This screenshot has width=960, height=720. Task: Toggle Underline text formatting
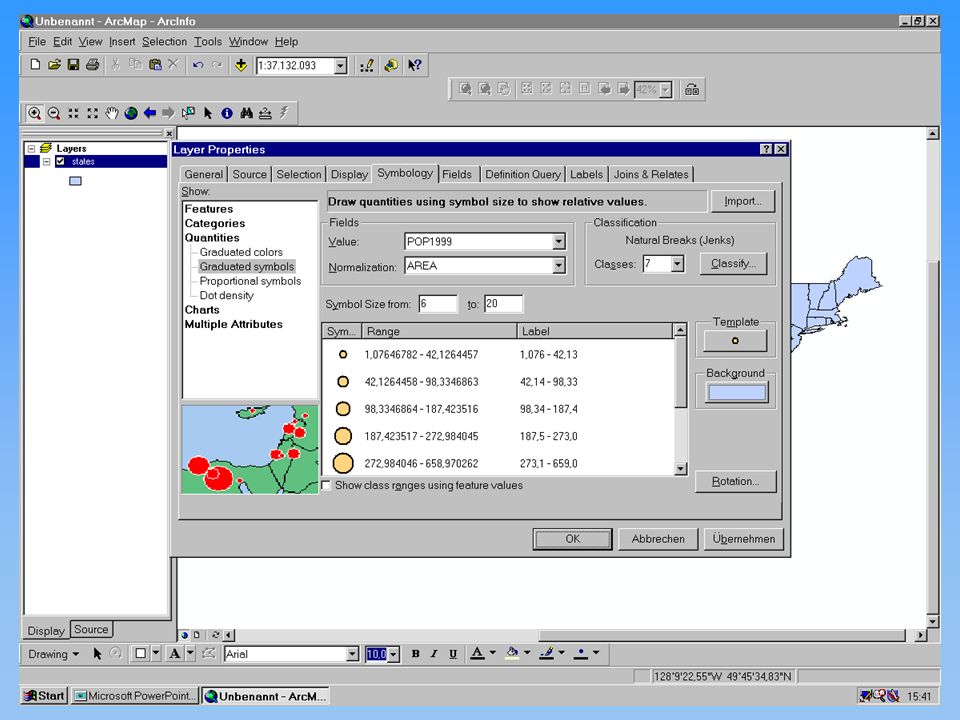[452, 654]
